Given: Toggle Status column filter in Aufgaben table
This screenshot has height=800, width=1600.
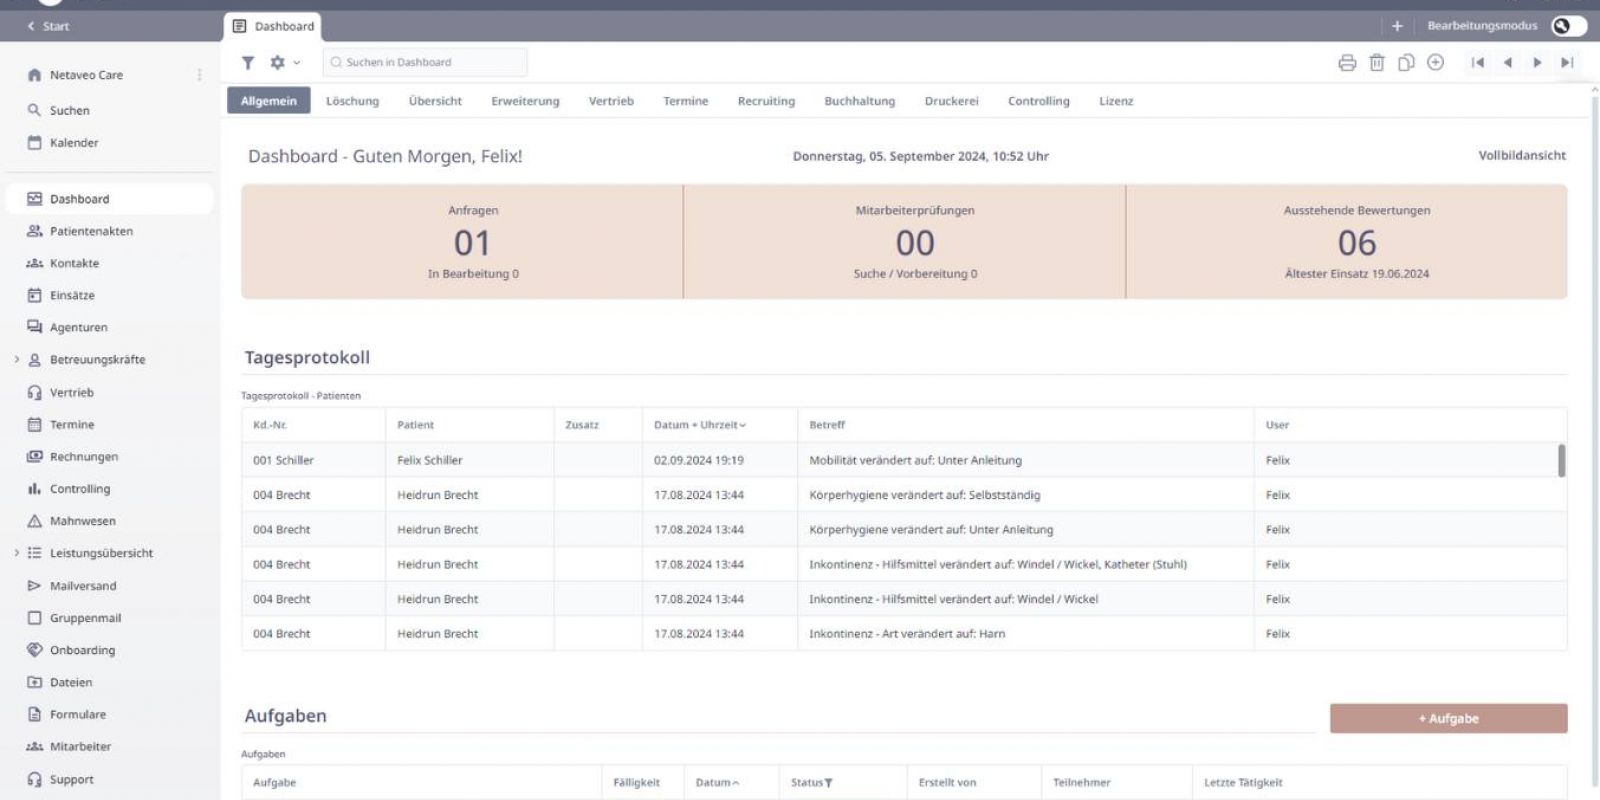Looking at the screenshot, I should (828, 783).
